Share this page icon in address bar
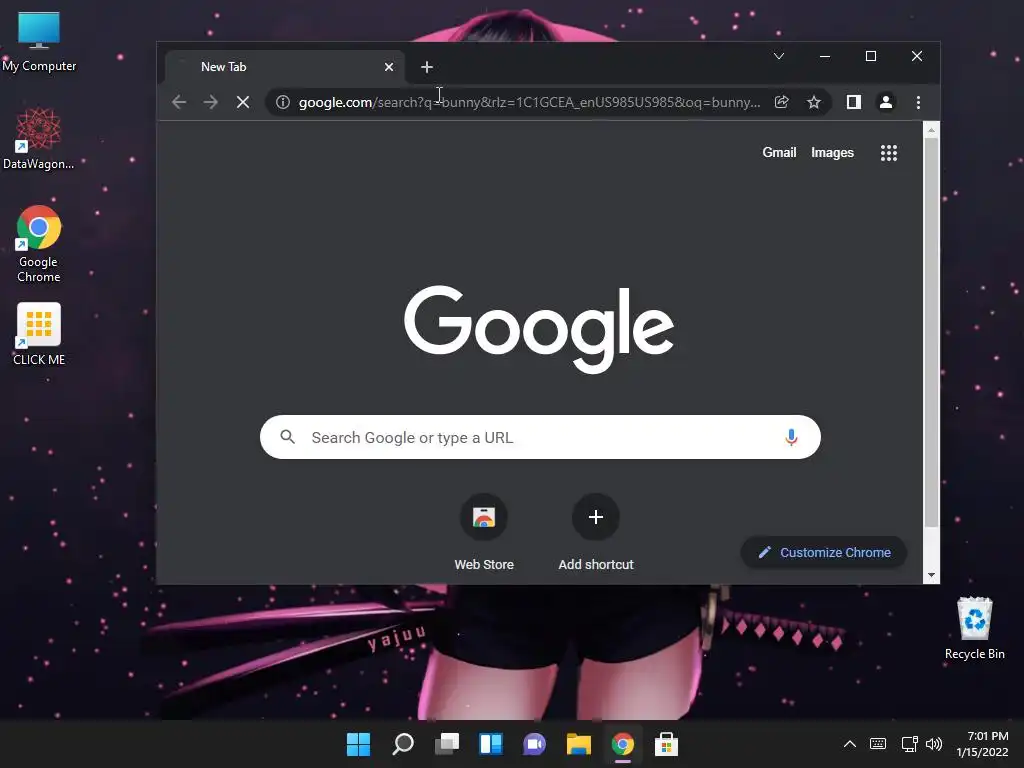The image size is (1024, 768). coord(782,102)
